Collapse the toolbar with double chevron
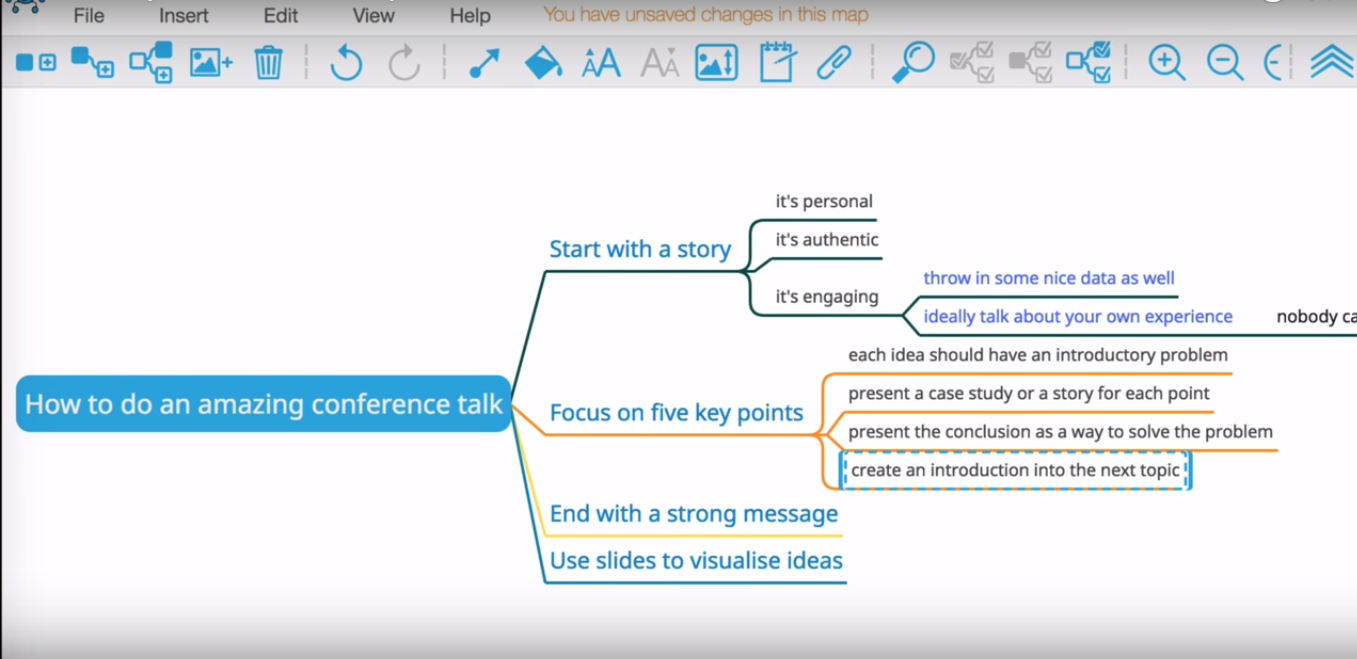 pyautogui.click(x=1331, y=62)
